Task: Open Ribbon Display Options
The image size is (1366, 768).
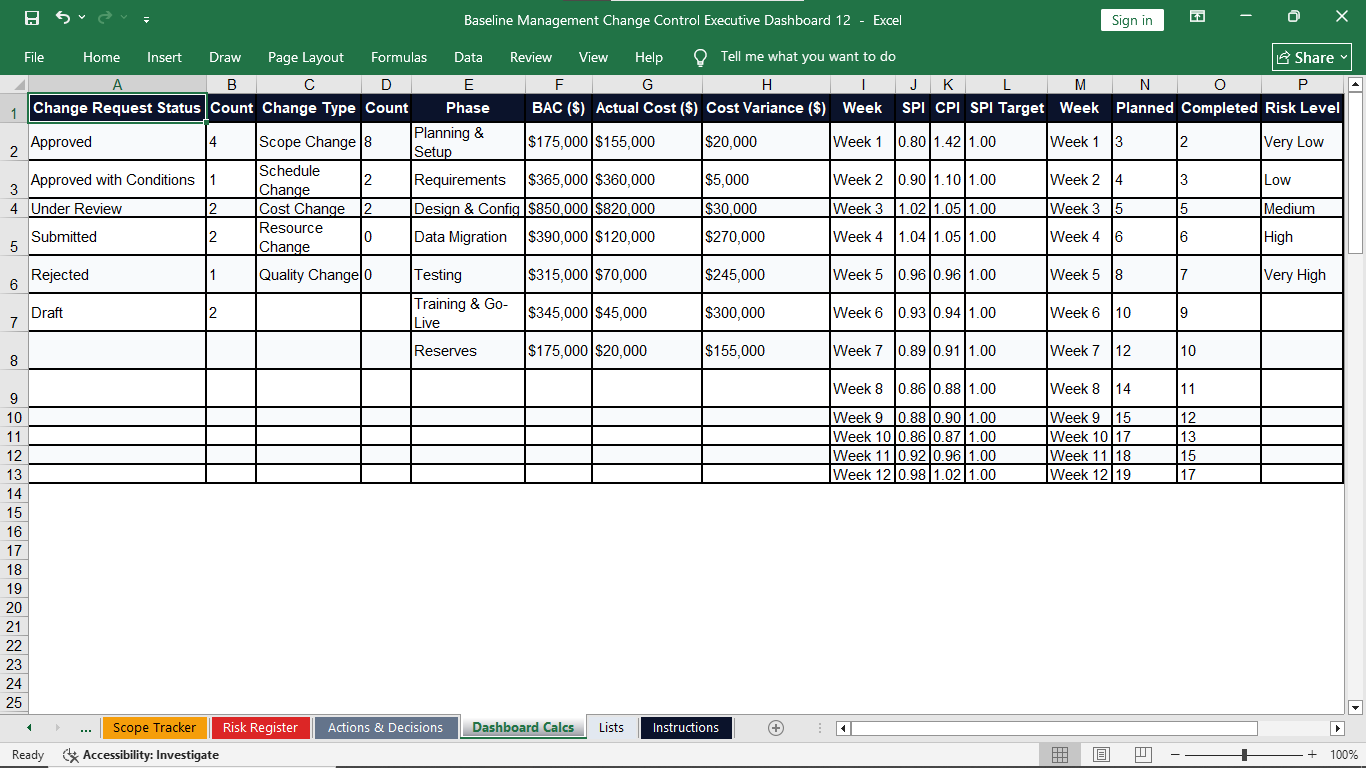Action: click(x=1197, y=17)
